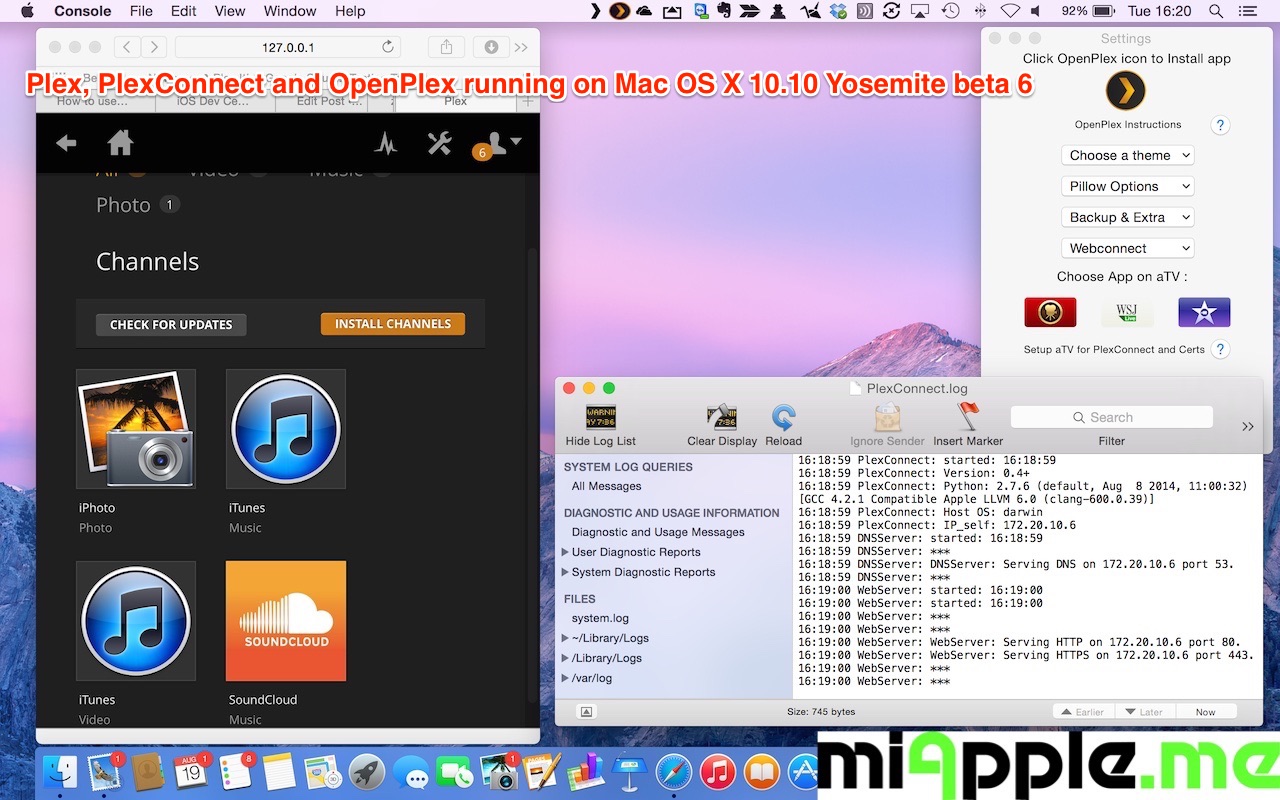Open Plex activity monitor icon
This screenshot has width=1280, height=800.
386,144
